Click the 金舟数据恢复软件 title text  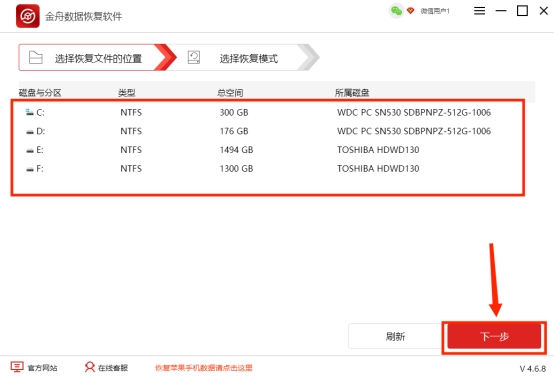click(83, 16)
